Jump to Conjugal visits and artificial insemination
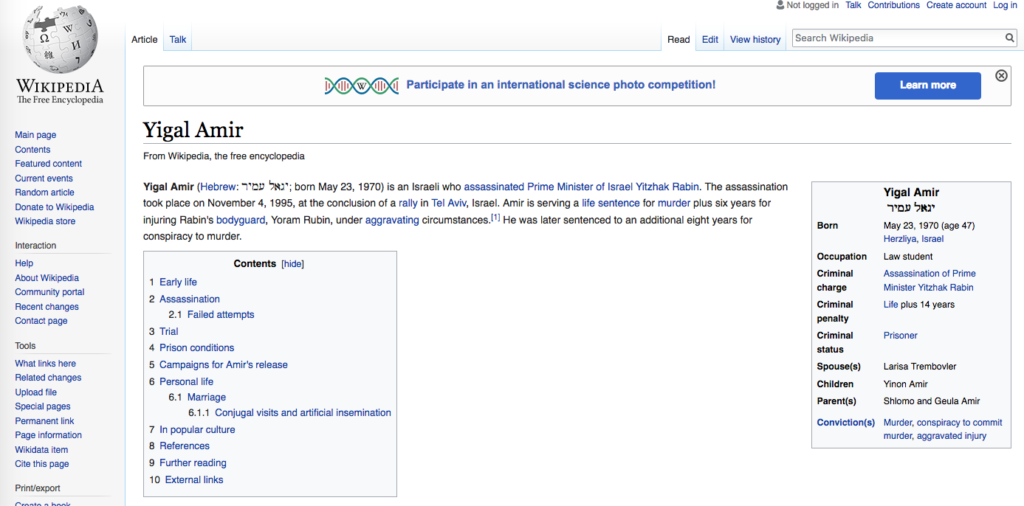The width and height of the screenshot is (1024, 506). [x=303, y=413]
